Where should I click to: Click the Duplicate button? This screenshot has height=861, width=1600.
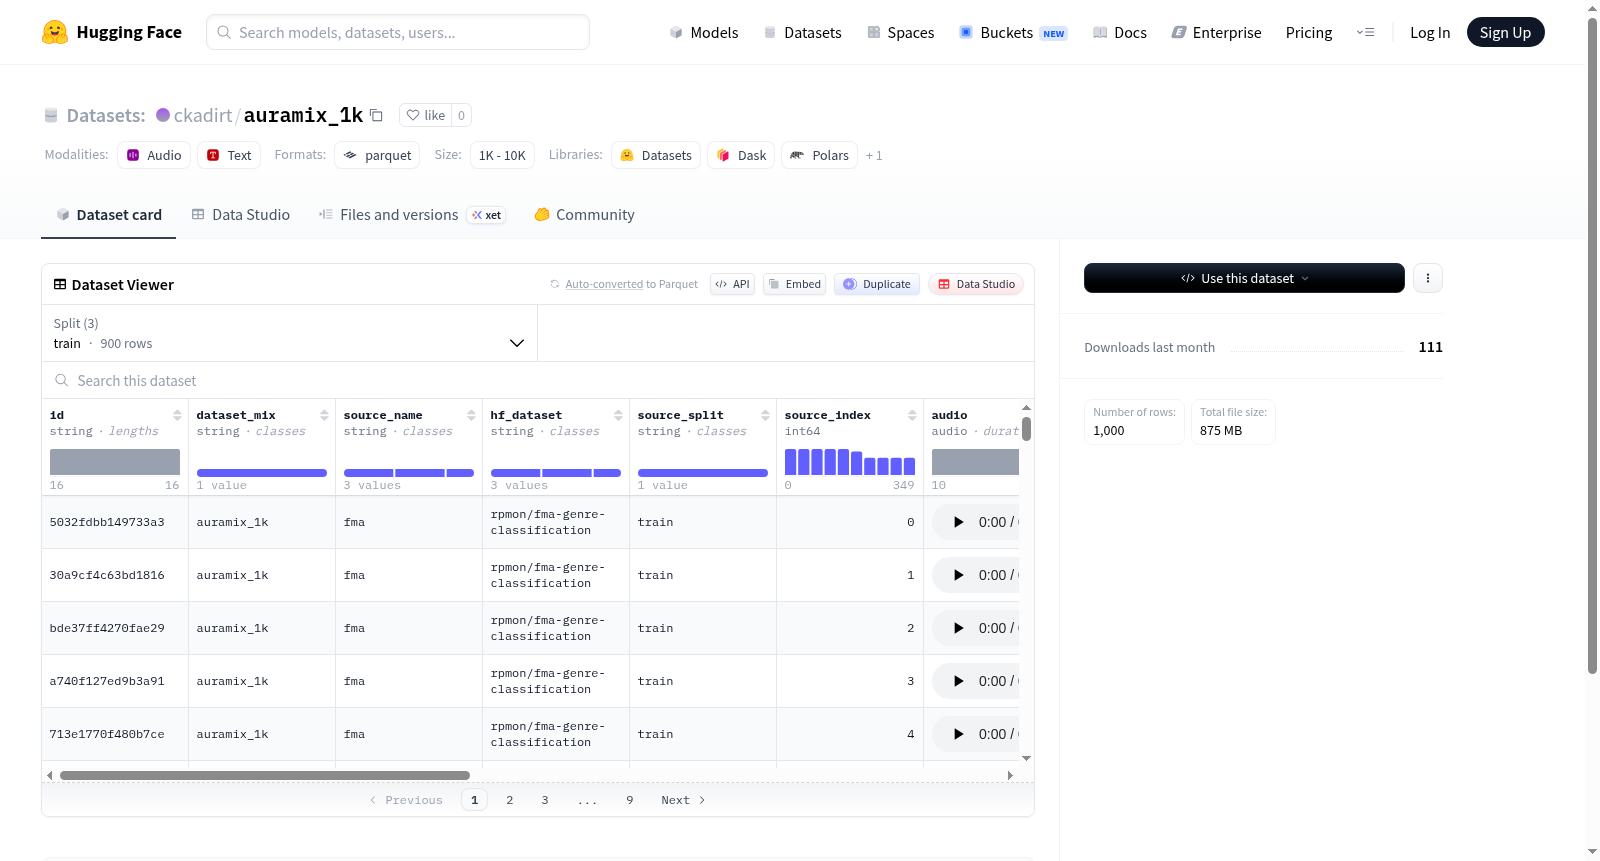click(x=877, y=284)
